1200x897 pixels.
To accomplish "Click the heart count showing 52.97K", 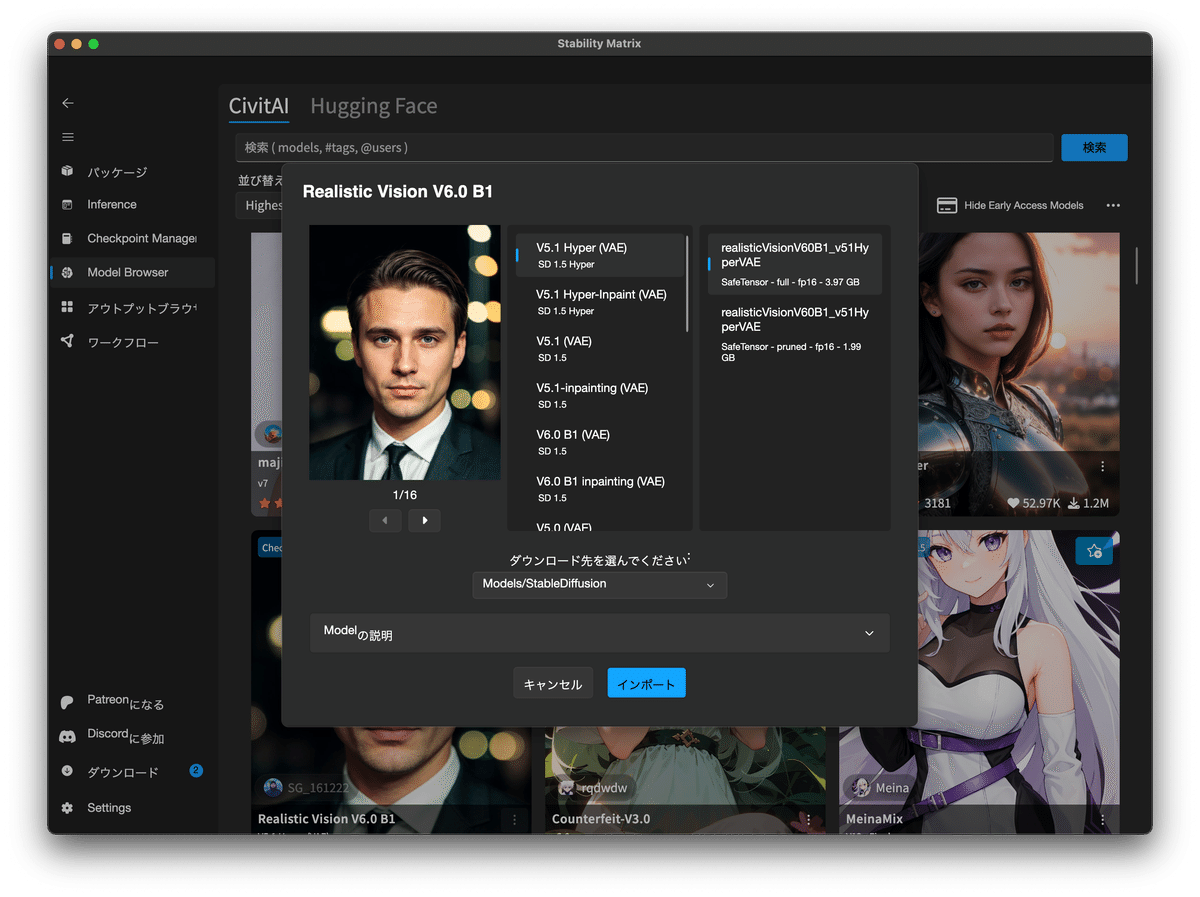I will [x=1033, y=503].
